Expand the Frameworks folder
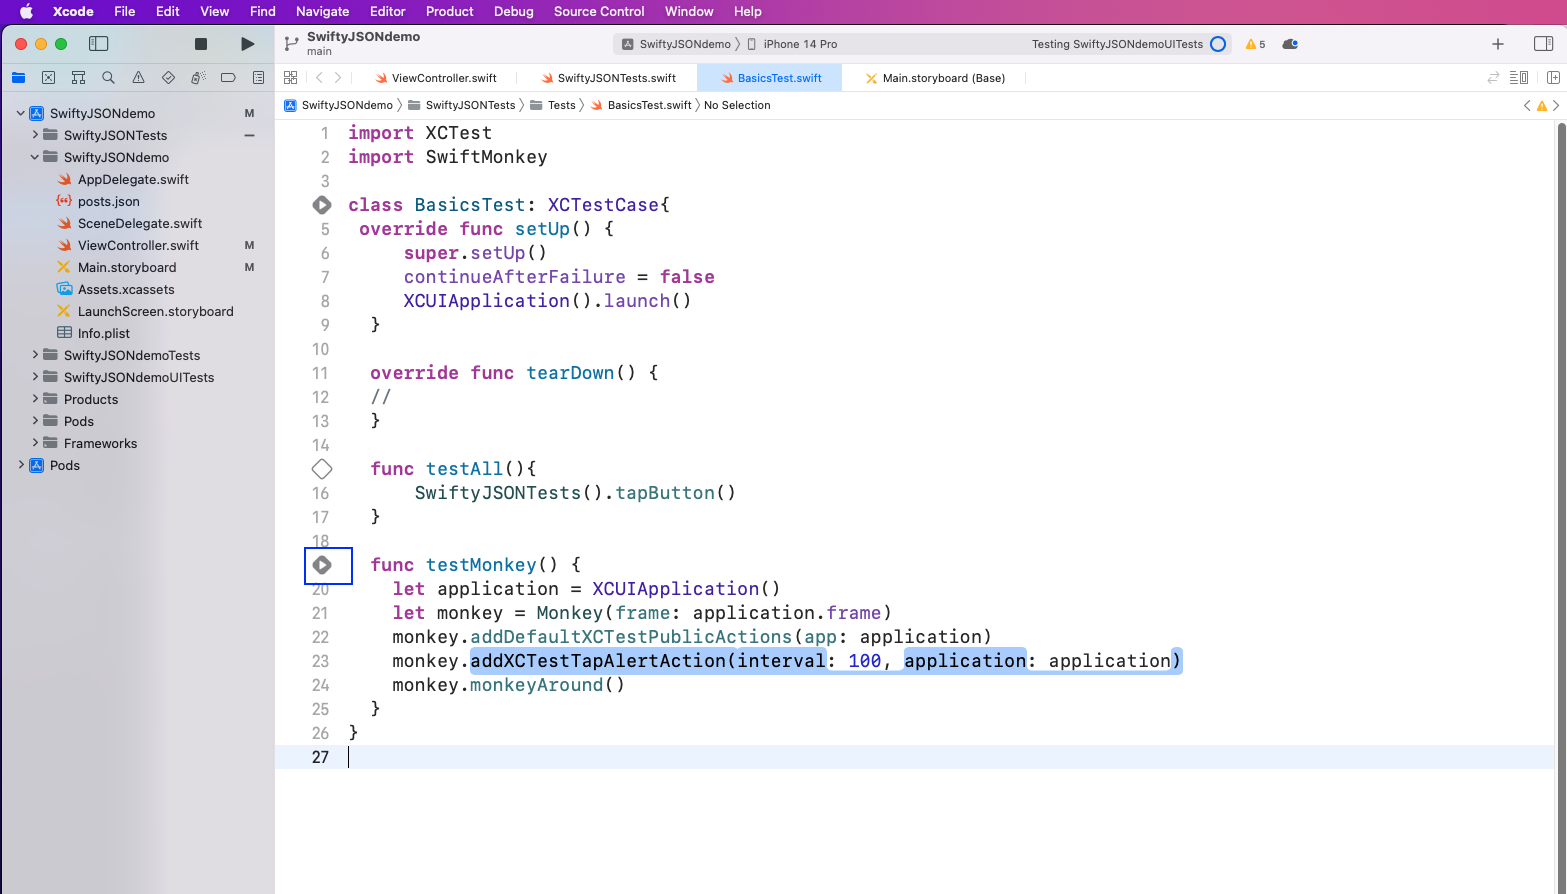1567x894 pixels. (35, 443)
